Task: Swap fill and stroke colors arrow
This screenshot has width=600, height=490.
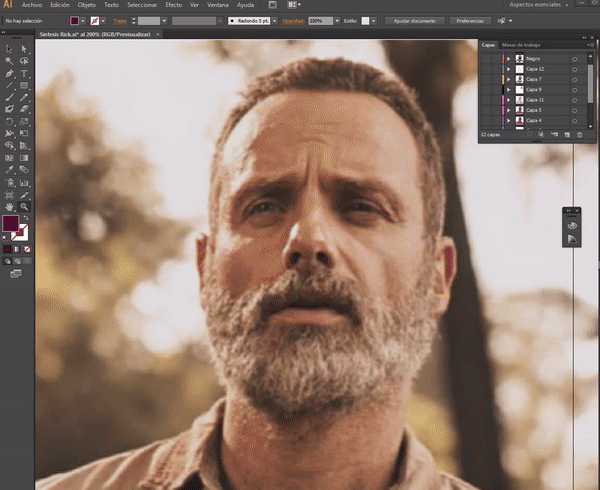Action: click(26, 218)
